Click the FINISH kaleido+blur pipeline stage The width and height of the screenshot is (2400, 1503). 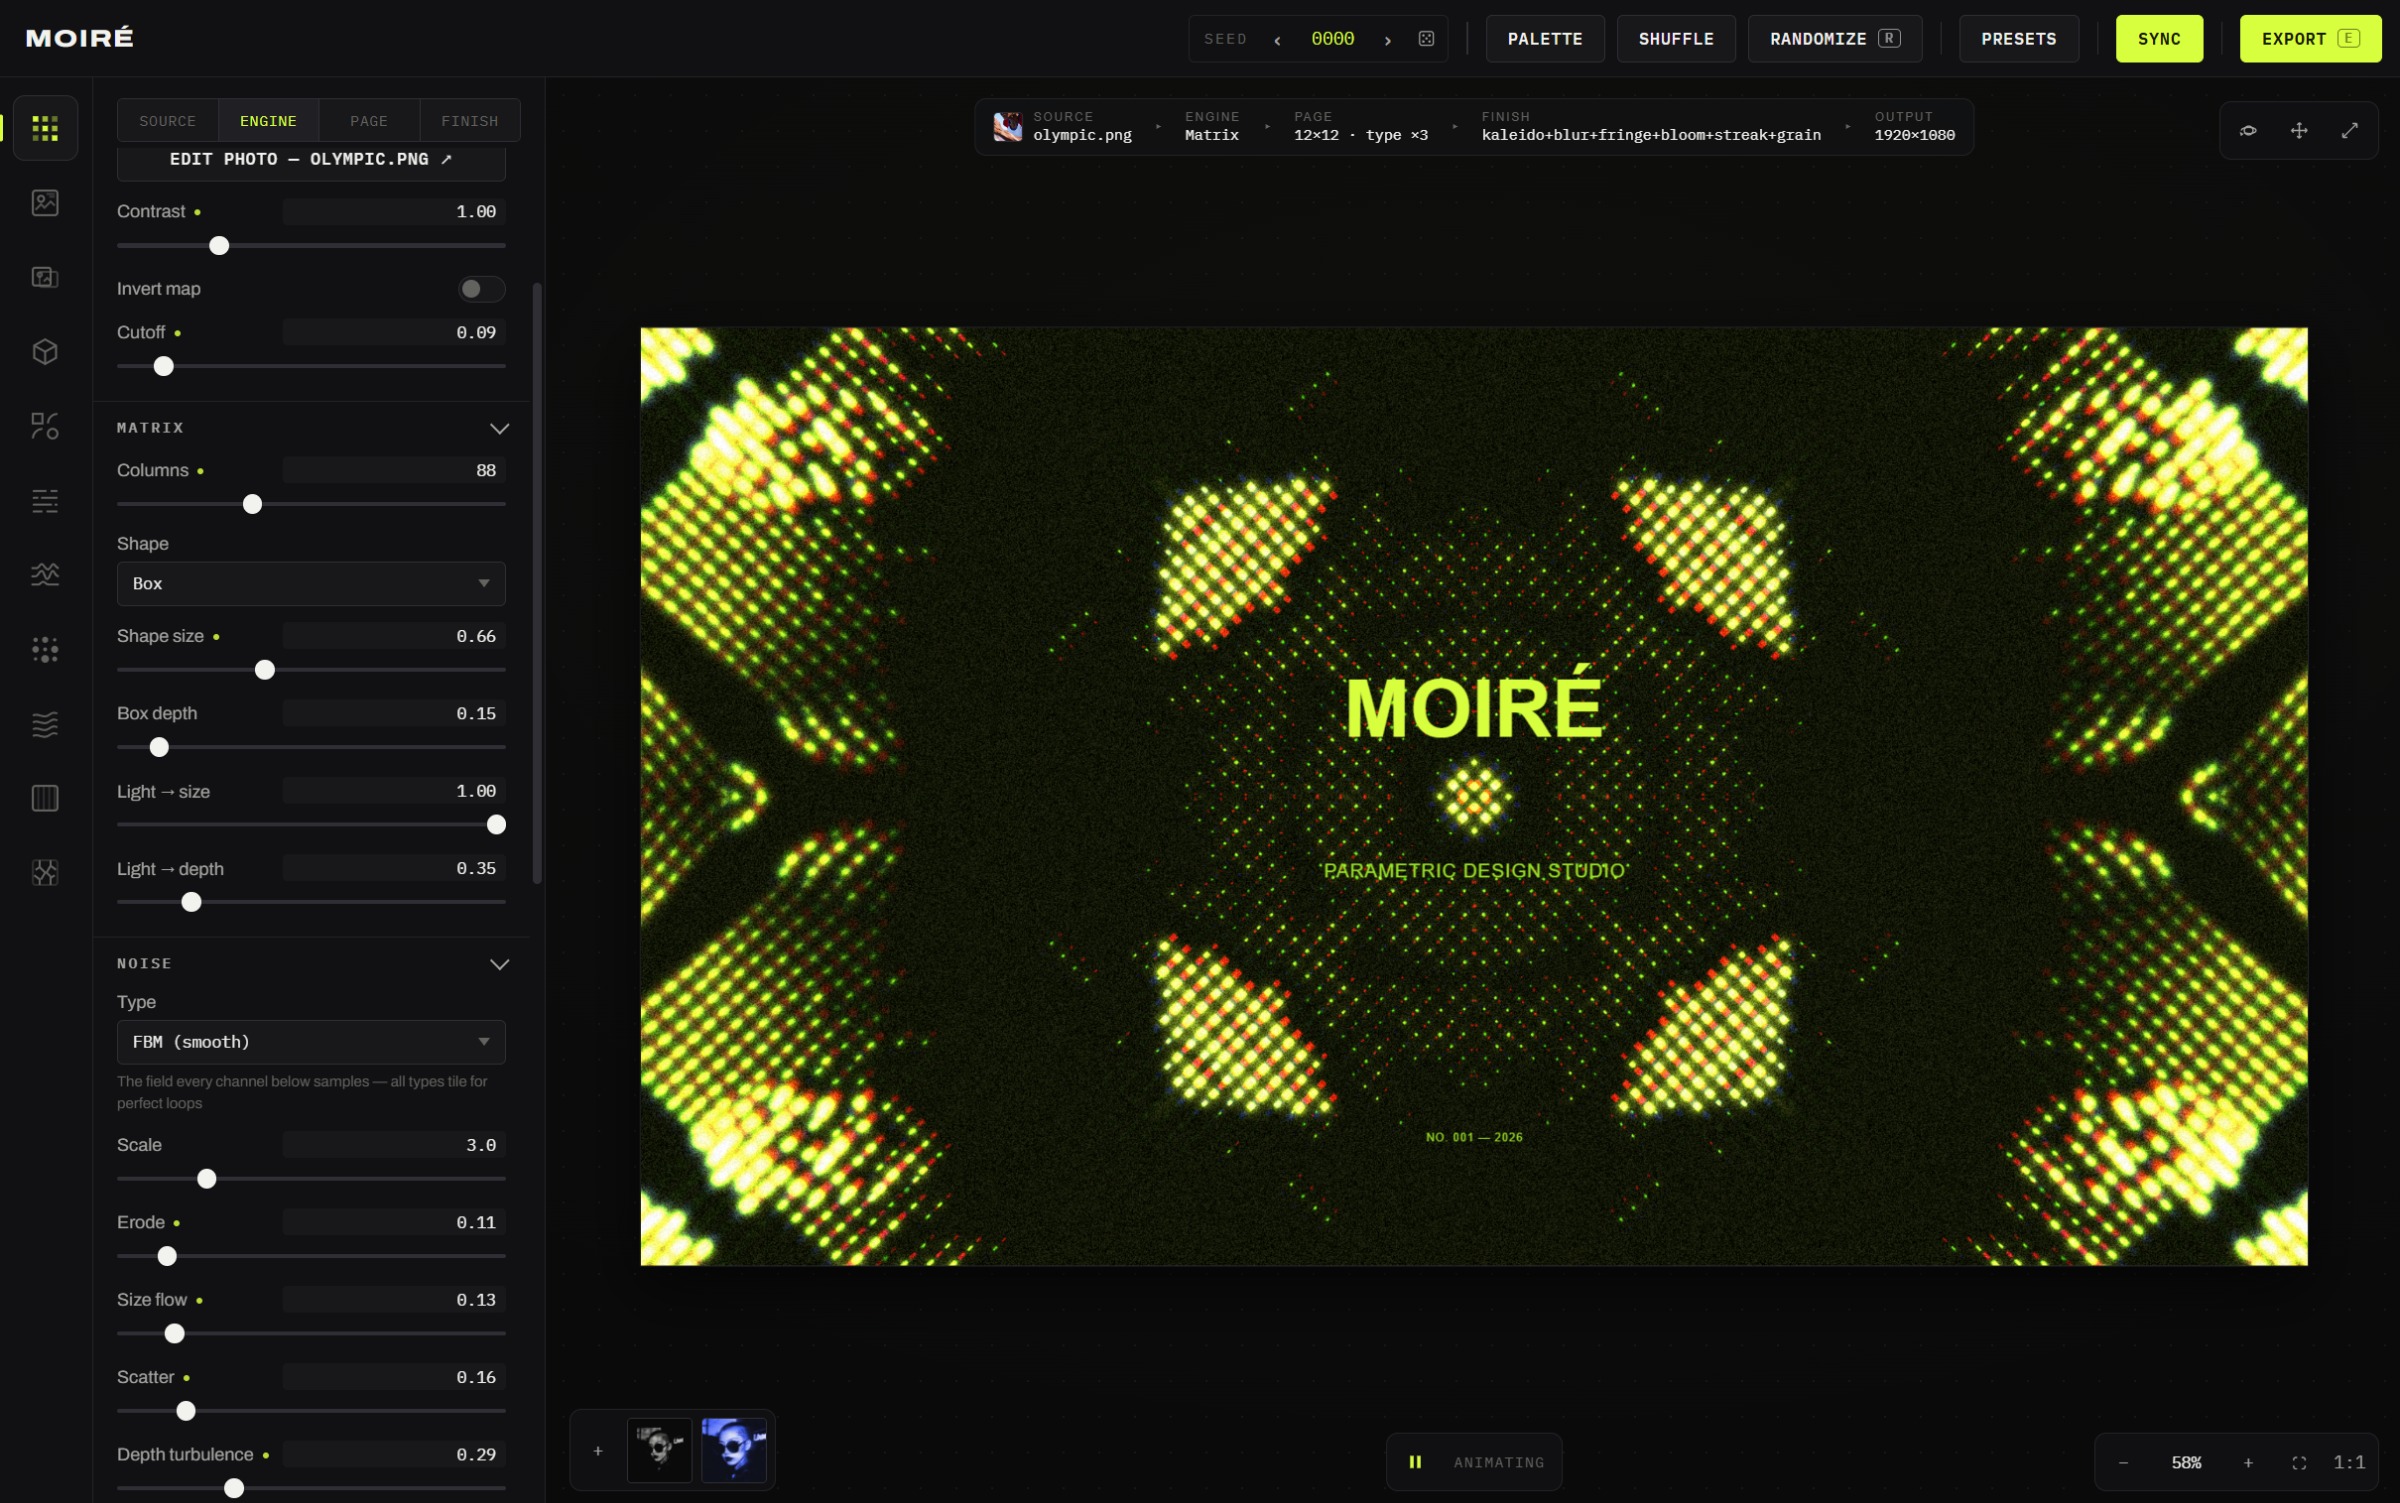[x=1651, y=127]
